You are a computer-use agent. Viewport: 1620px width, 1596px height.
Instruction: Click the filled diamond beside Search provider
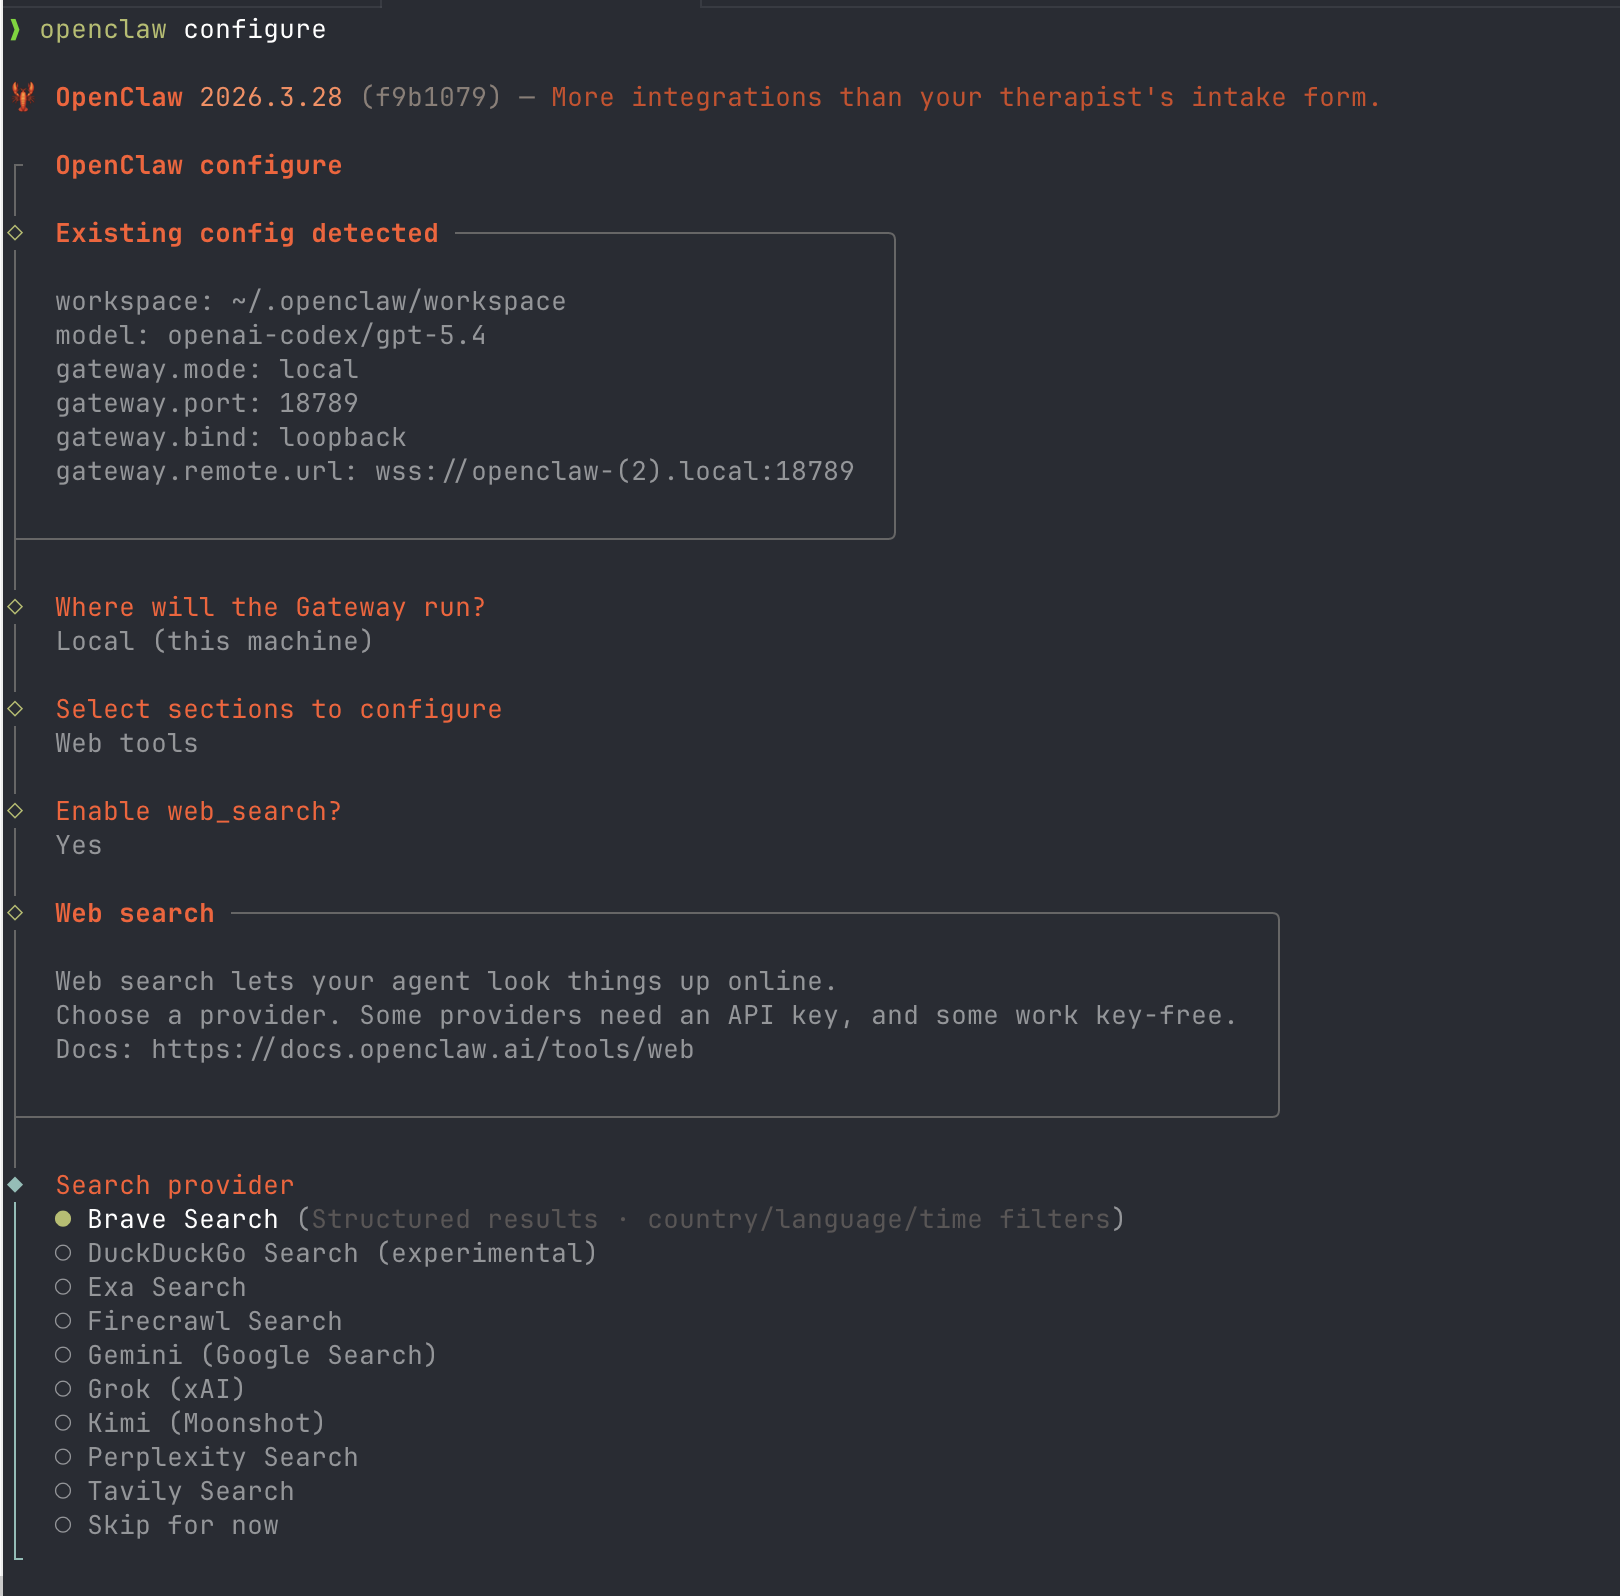[13, 1184]
